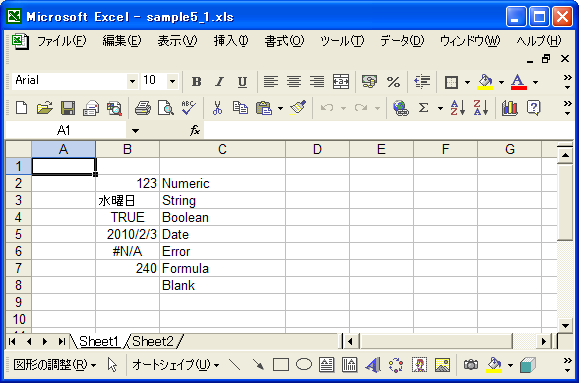579x383 pixels.
Task: Apply red font color
Action: coord(518,82)
